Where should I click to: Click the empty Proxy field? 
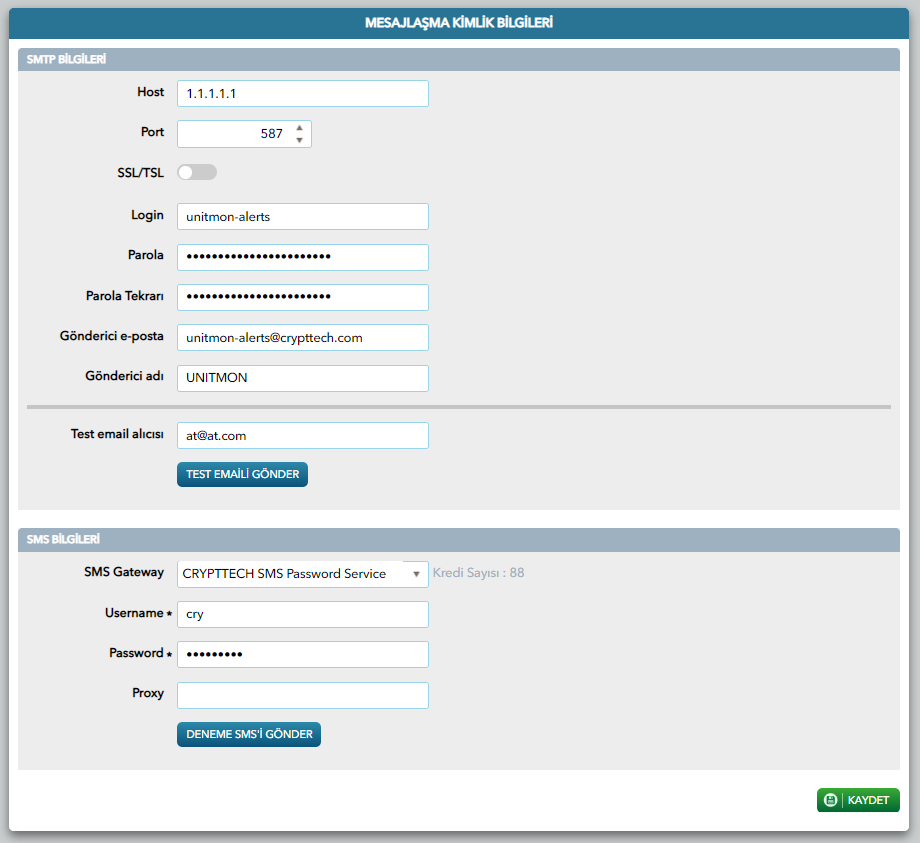click(x=303, y=695)
